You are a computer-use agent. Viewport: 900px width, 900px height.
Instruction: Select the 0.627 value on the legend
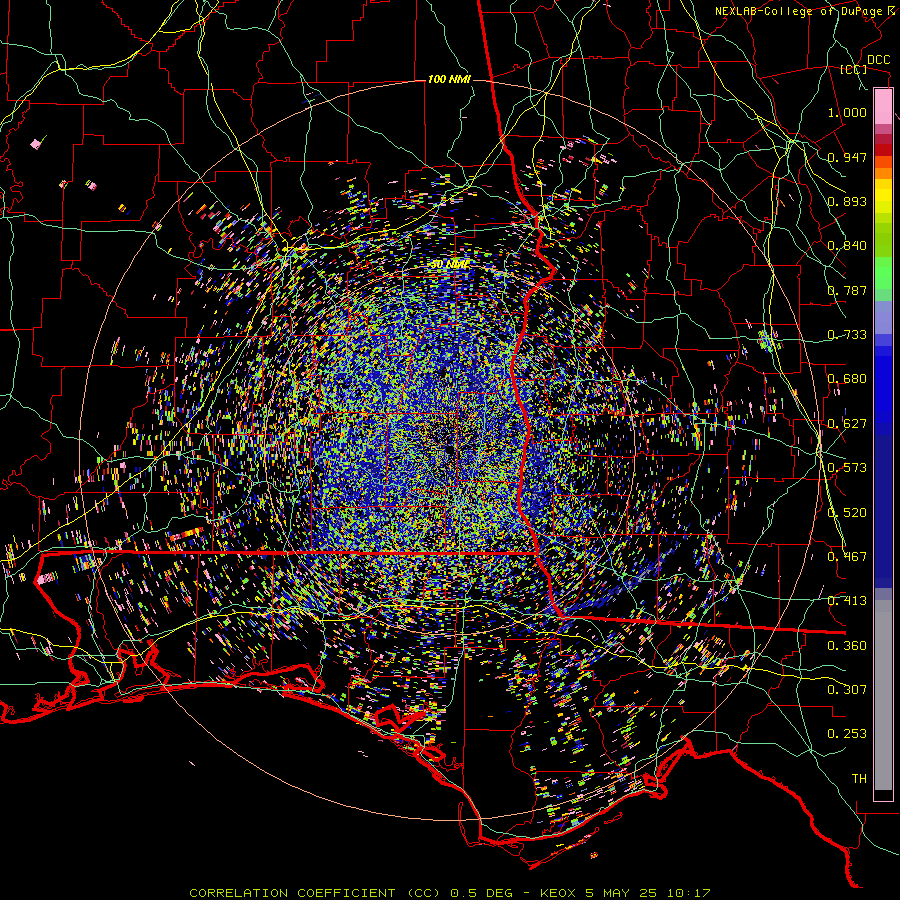click(847, 424)
